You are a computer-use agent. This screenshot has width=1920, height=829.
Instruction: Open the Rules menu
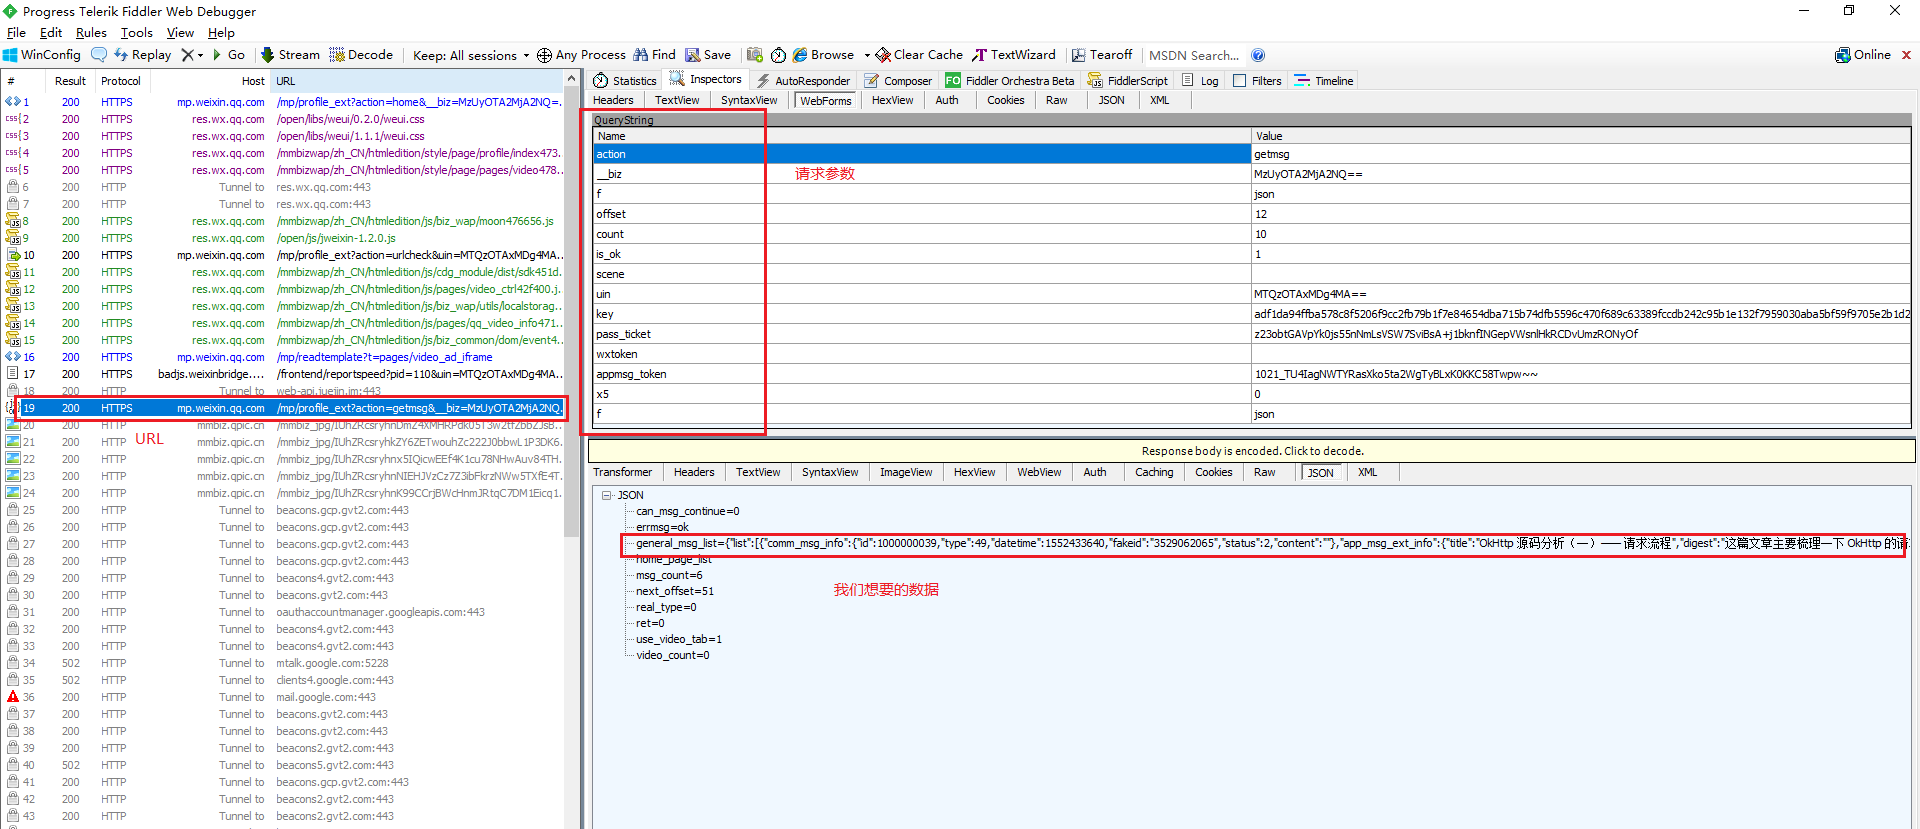(91, 33)
